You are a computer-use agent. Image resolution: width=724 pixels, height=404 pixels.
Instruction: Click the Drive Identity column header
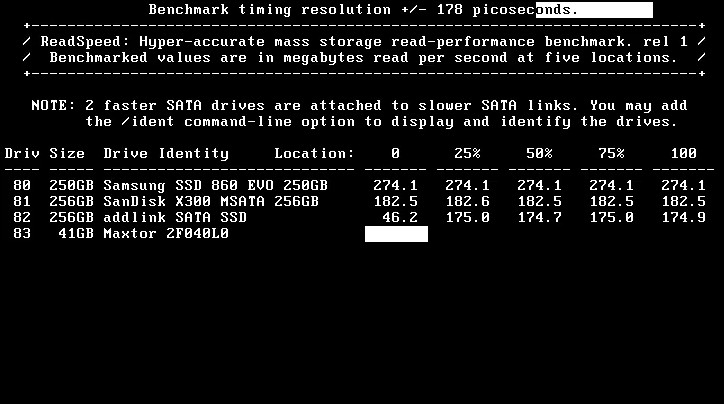166,153
